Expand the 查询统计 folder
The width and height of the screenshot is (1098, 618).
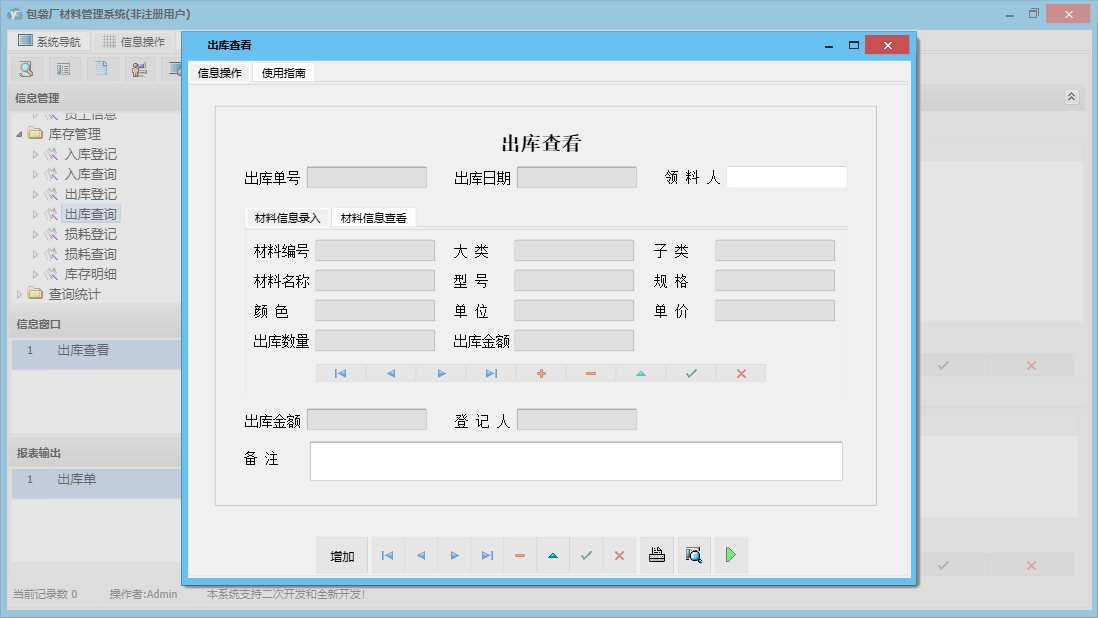pyautogui.click(x=19, y=294)
